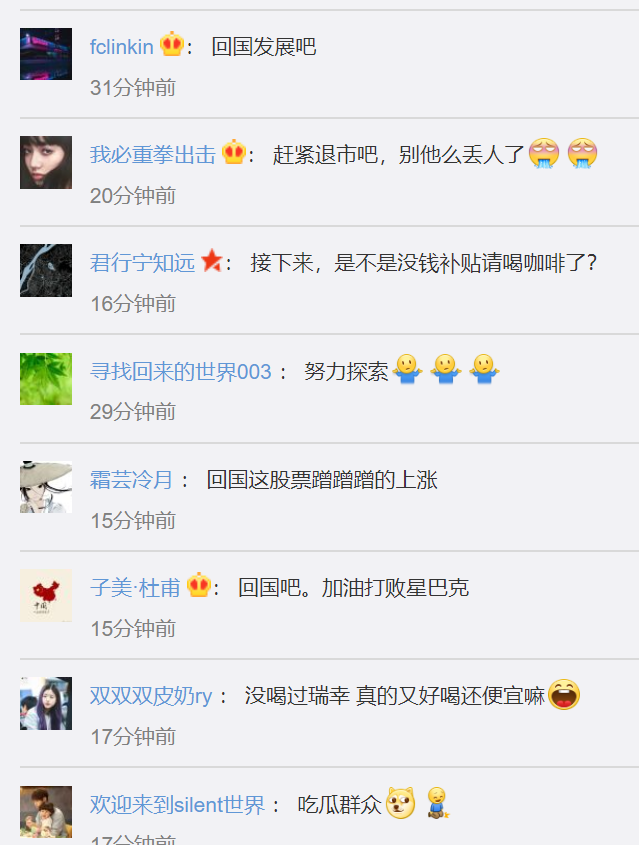This screenshot has width=639, height=845.
Task: Click the laughing emoji in 双双双皮奶ry's comment
Action: (x=564, y=694)
